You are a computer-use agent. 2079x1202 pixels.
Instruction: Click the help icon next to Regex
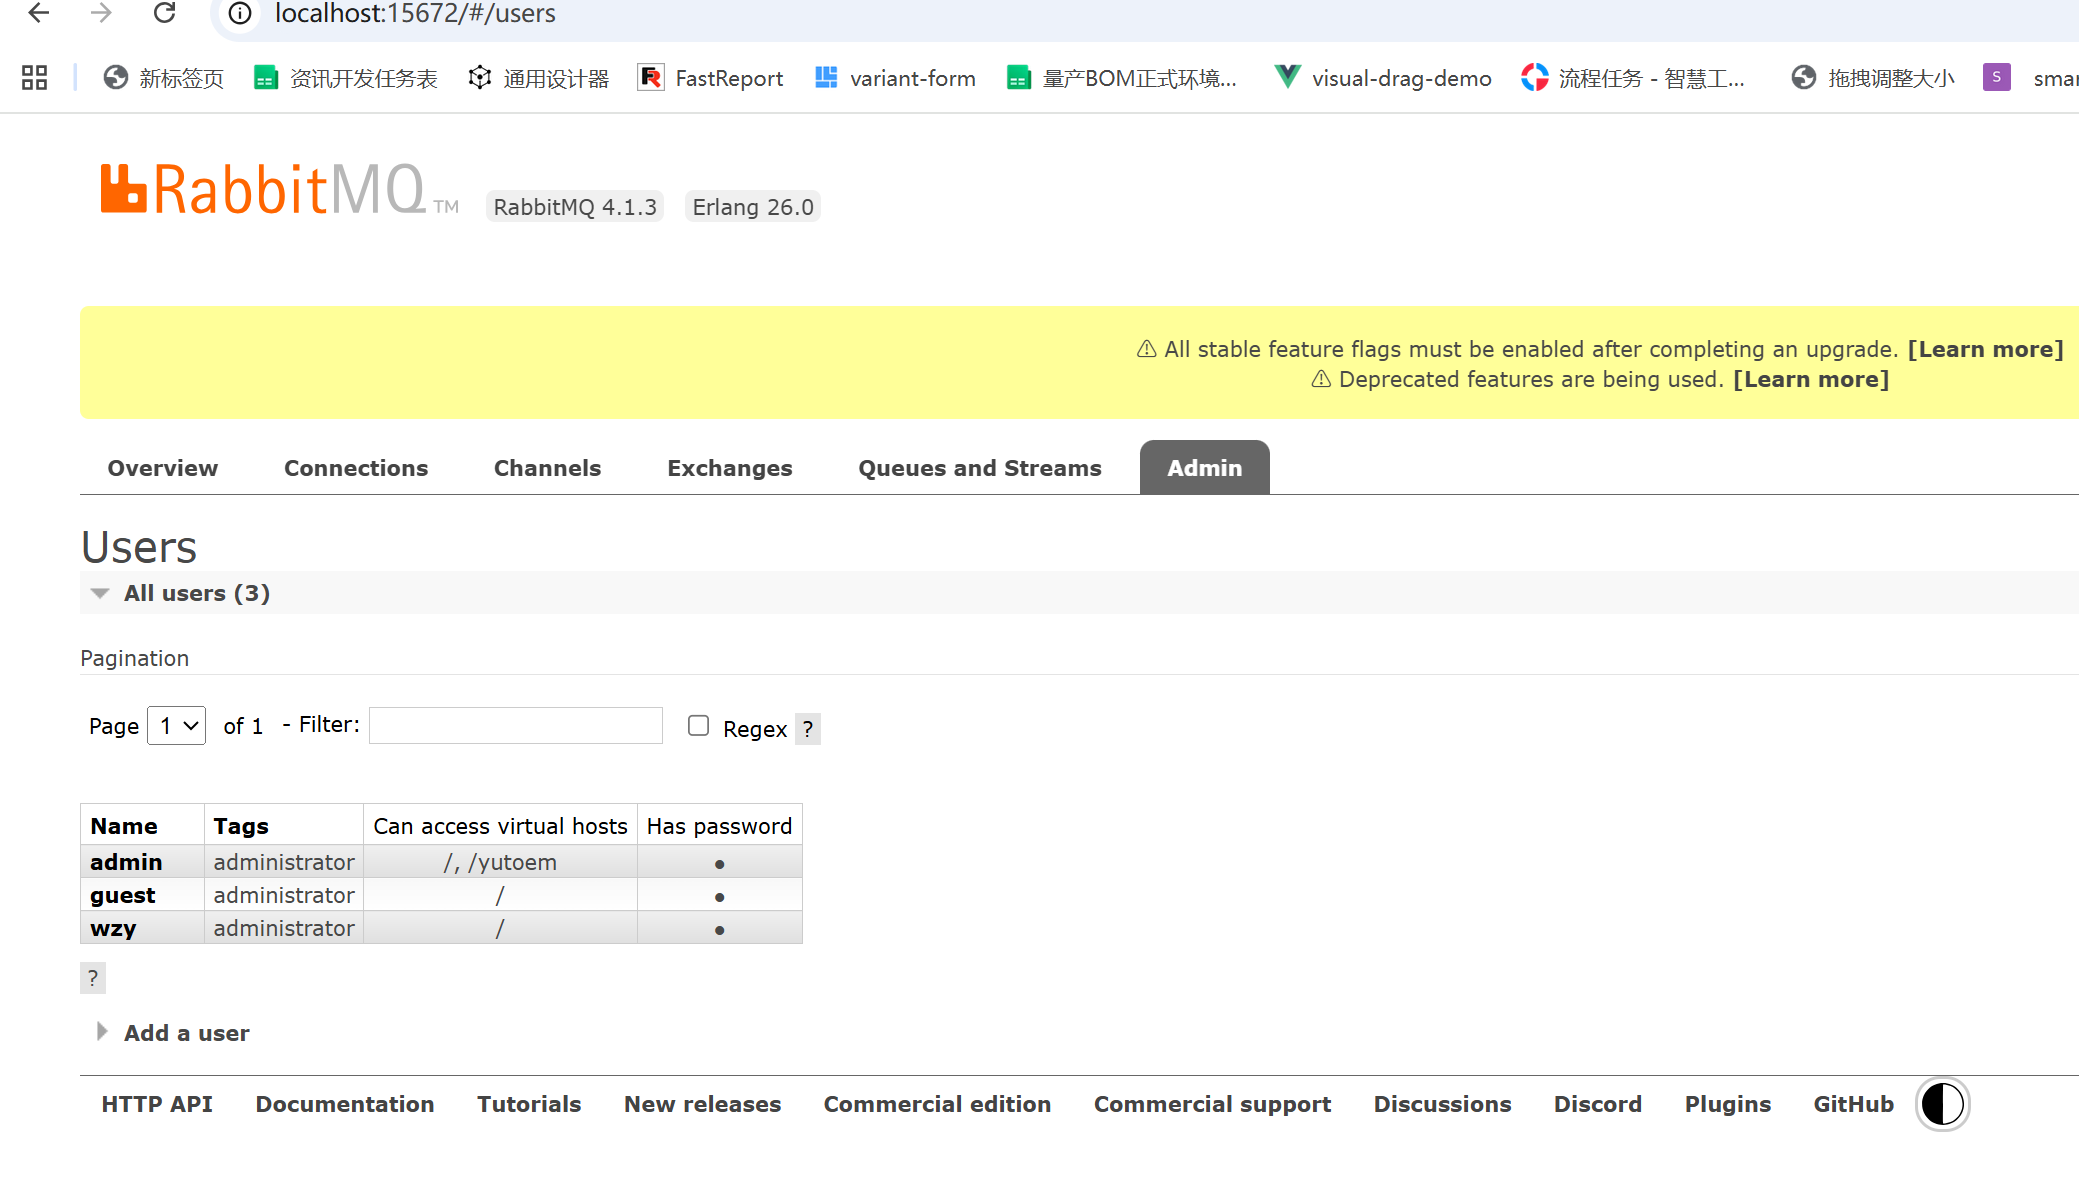click(x=808, y=729)
